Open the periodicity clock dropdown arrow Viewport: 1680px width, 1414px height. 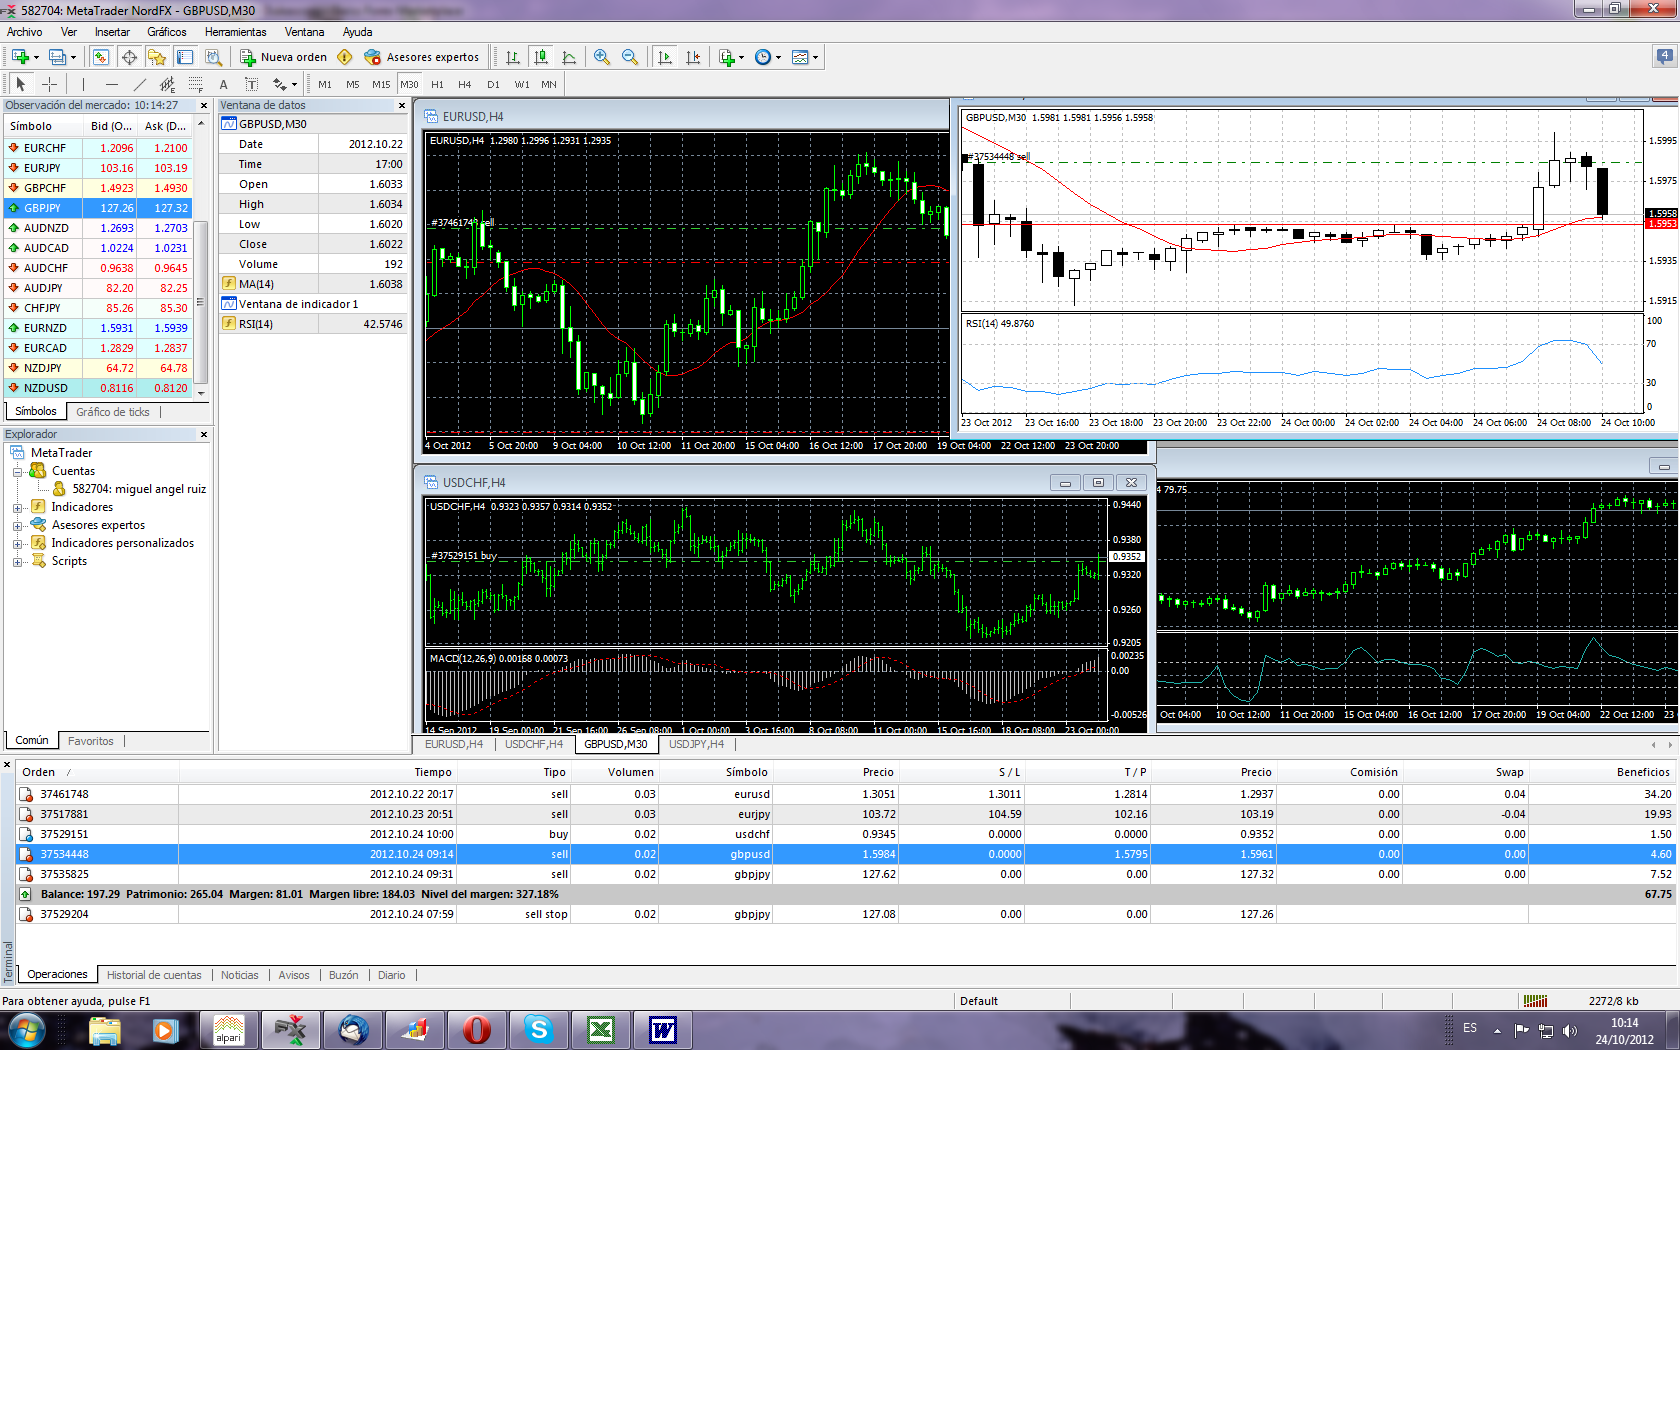778,58
